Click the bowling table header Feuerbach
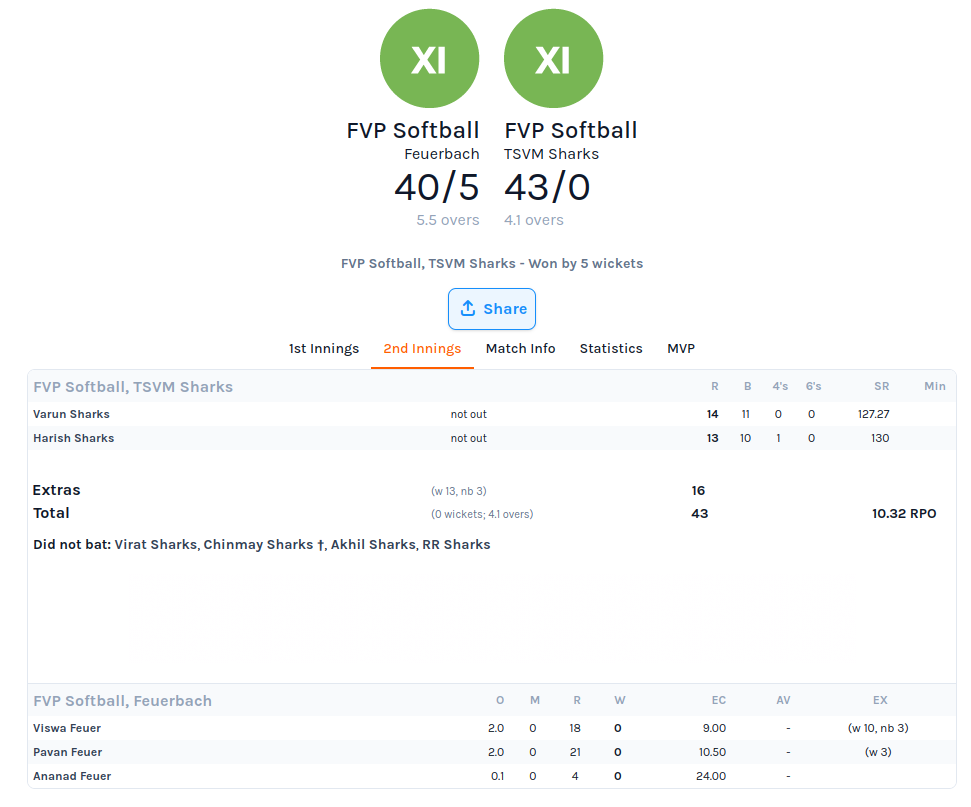971x807 pixels. [123, 701]
